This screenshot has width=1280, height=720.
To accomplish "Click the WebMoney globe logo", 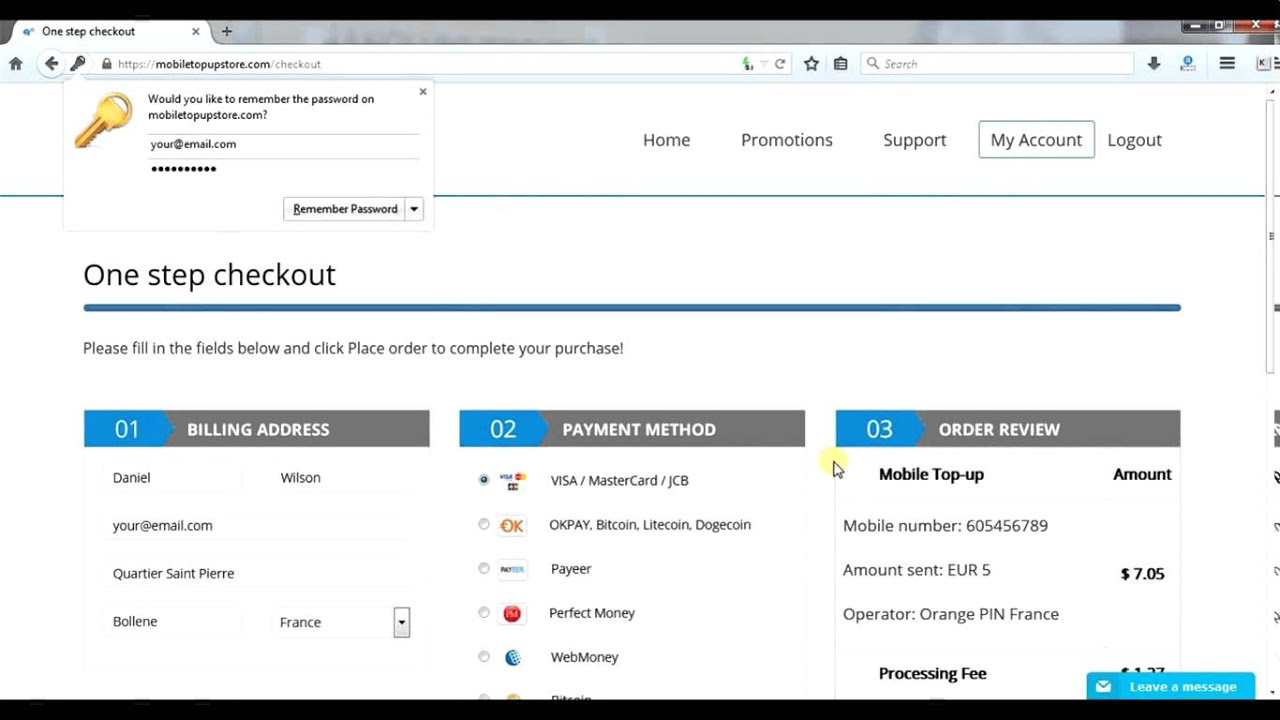I will click(x=513, y=657).
